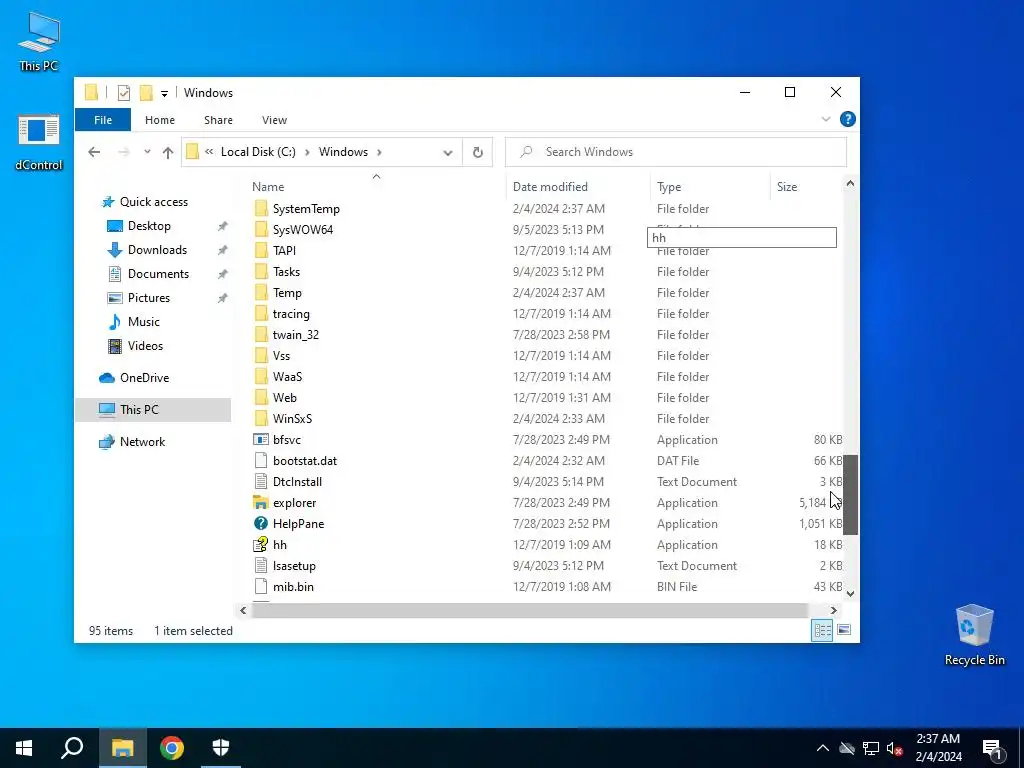Select Network in navigation pane

click(142, 442)
